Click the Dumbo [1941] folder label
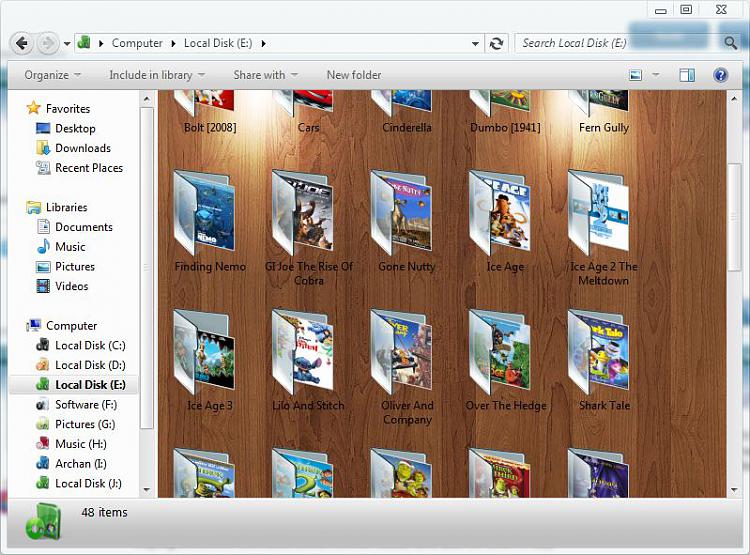 [x=506, y=128]
